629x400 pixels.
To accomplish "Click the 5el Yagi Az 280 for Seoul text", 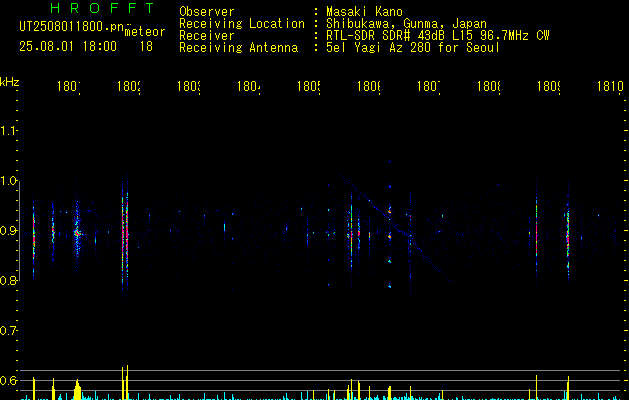I will pyautogui.click(x=413, y=48).
